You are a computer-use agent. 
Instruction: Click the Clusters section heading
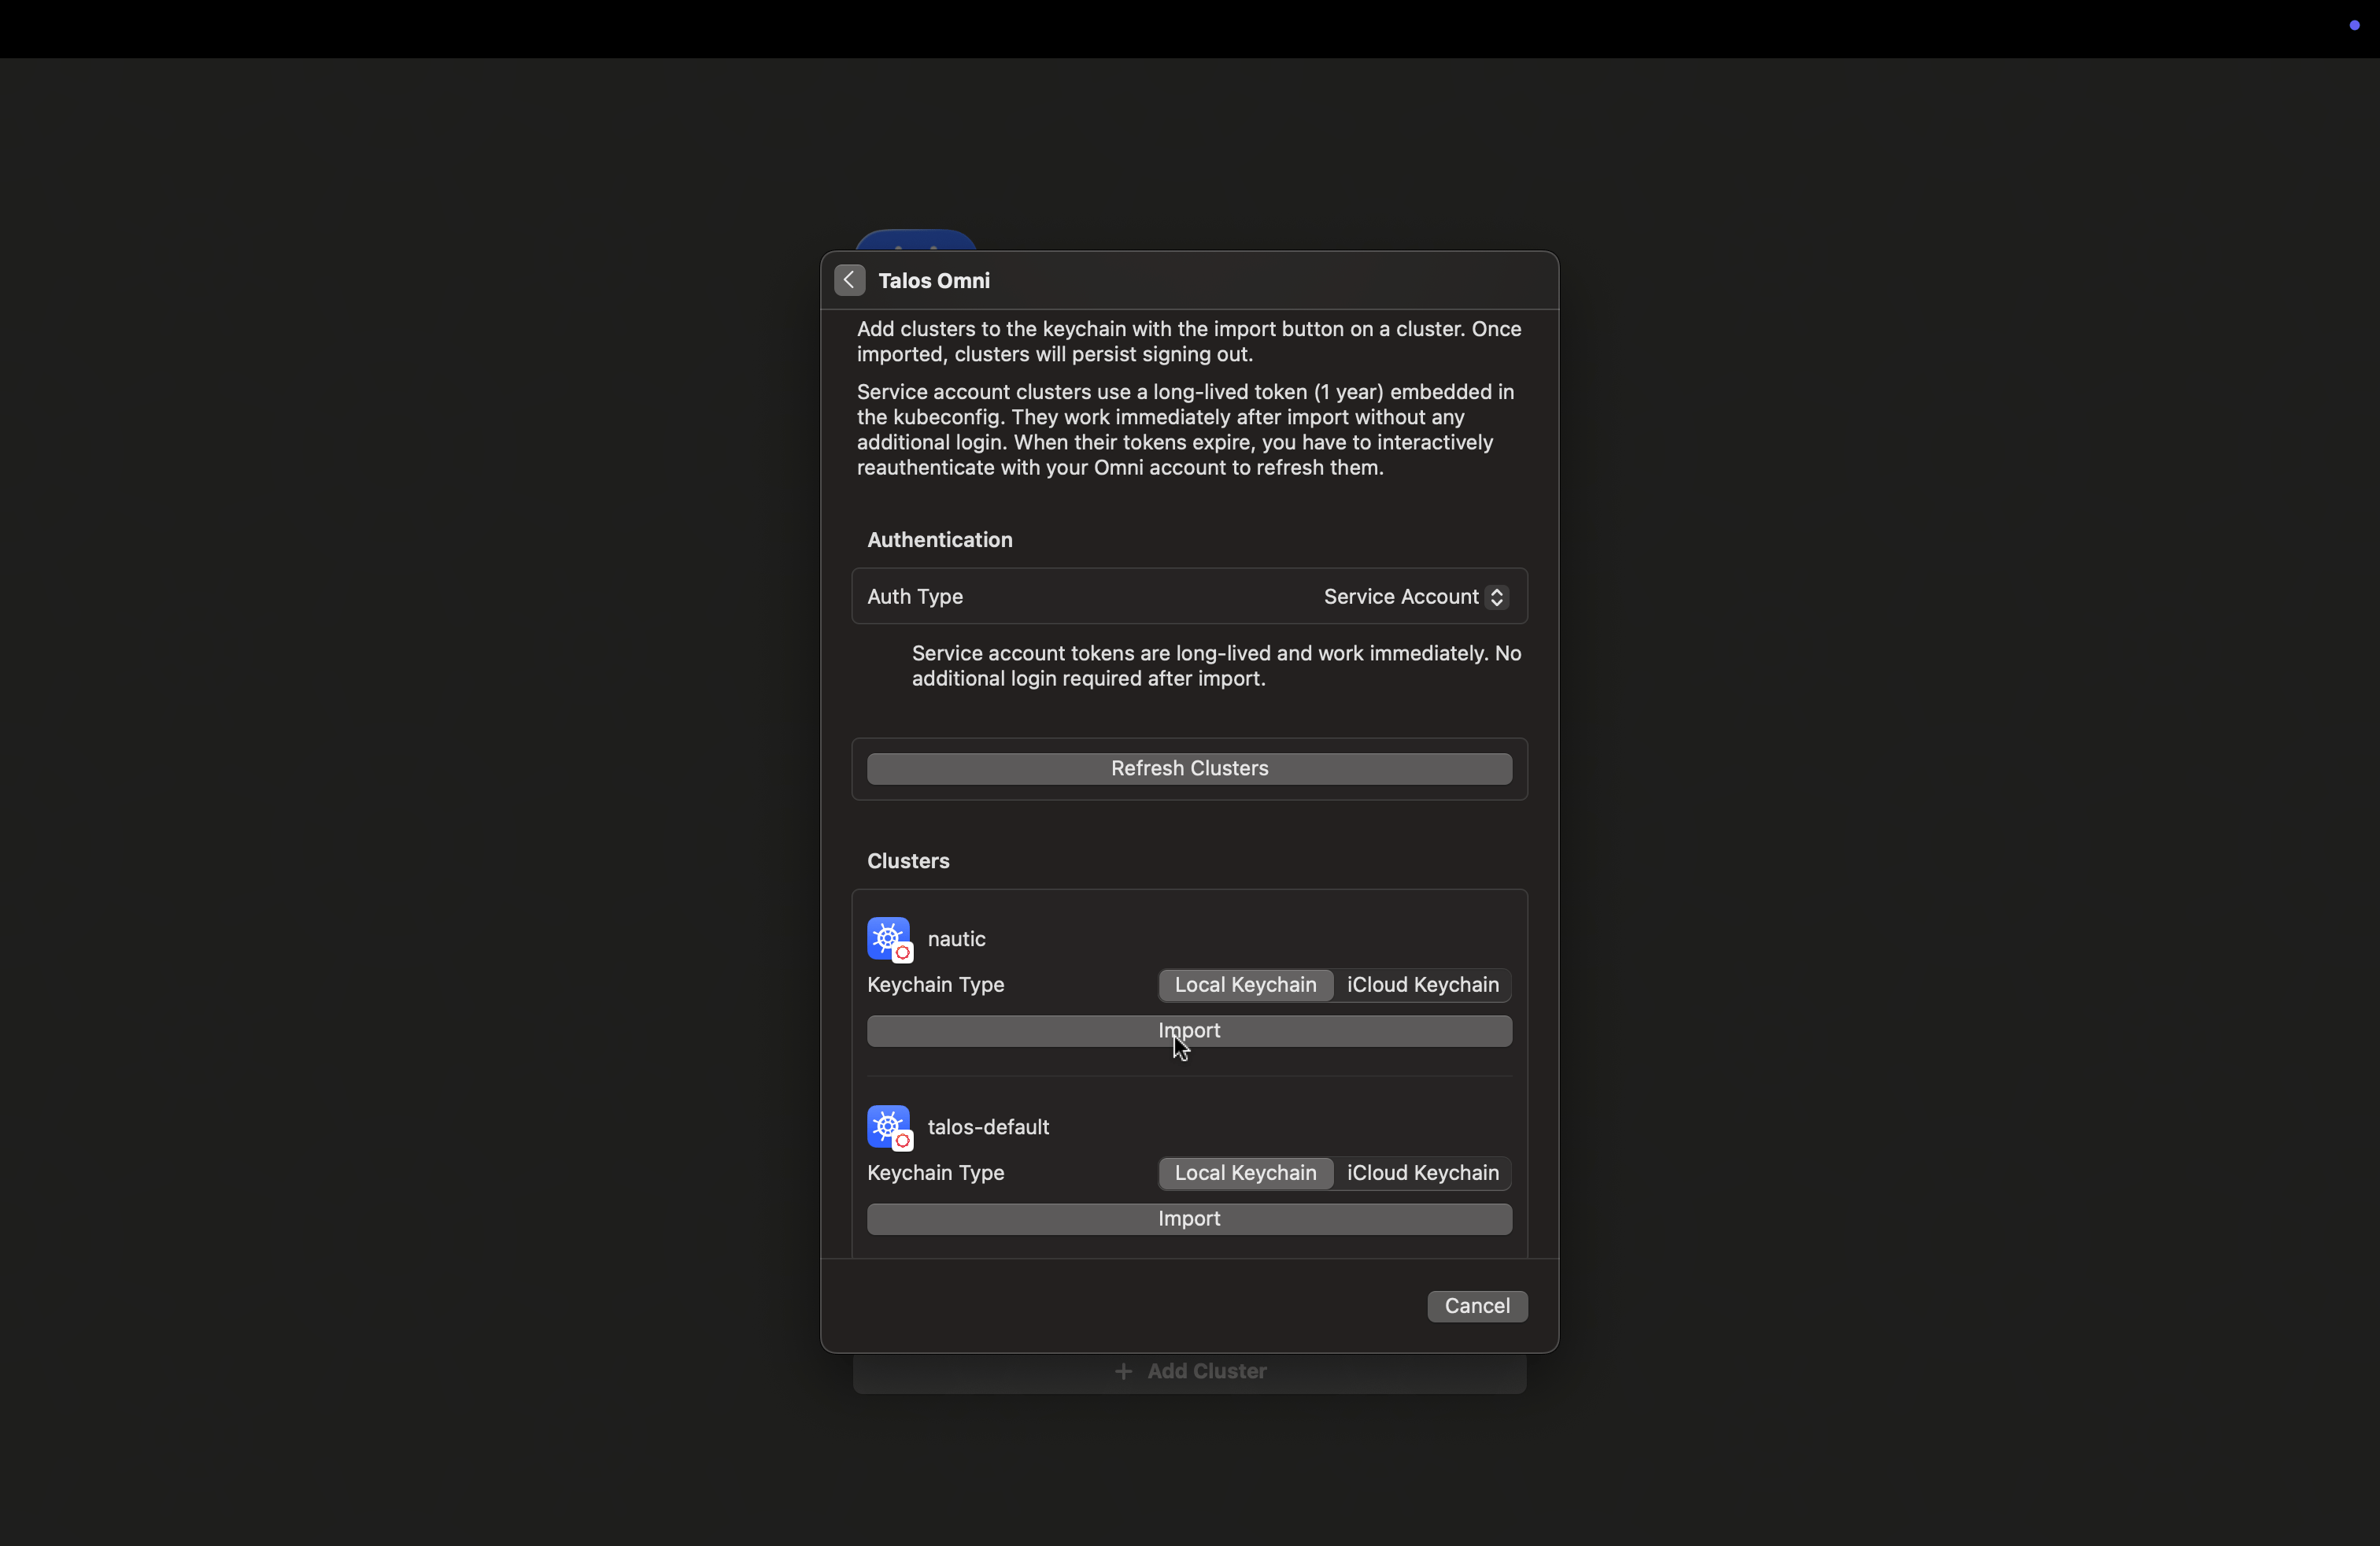[x=908, y=861]
